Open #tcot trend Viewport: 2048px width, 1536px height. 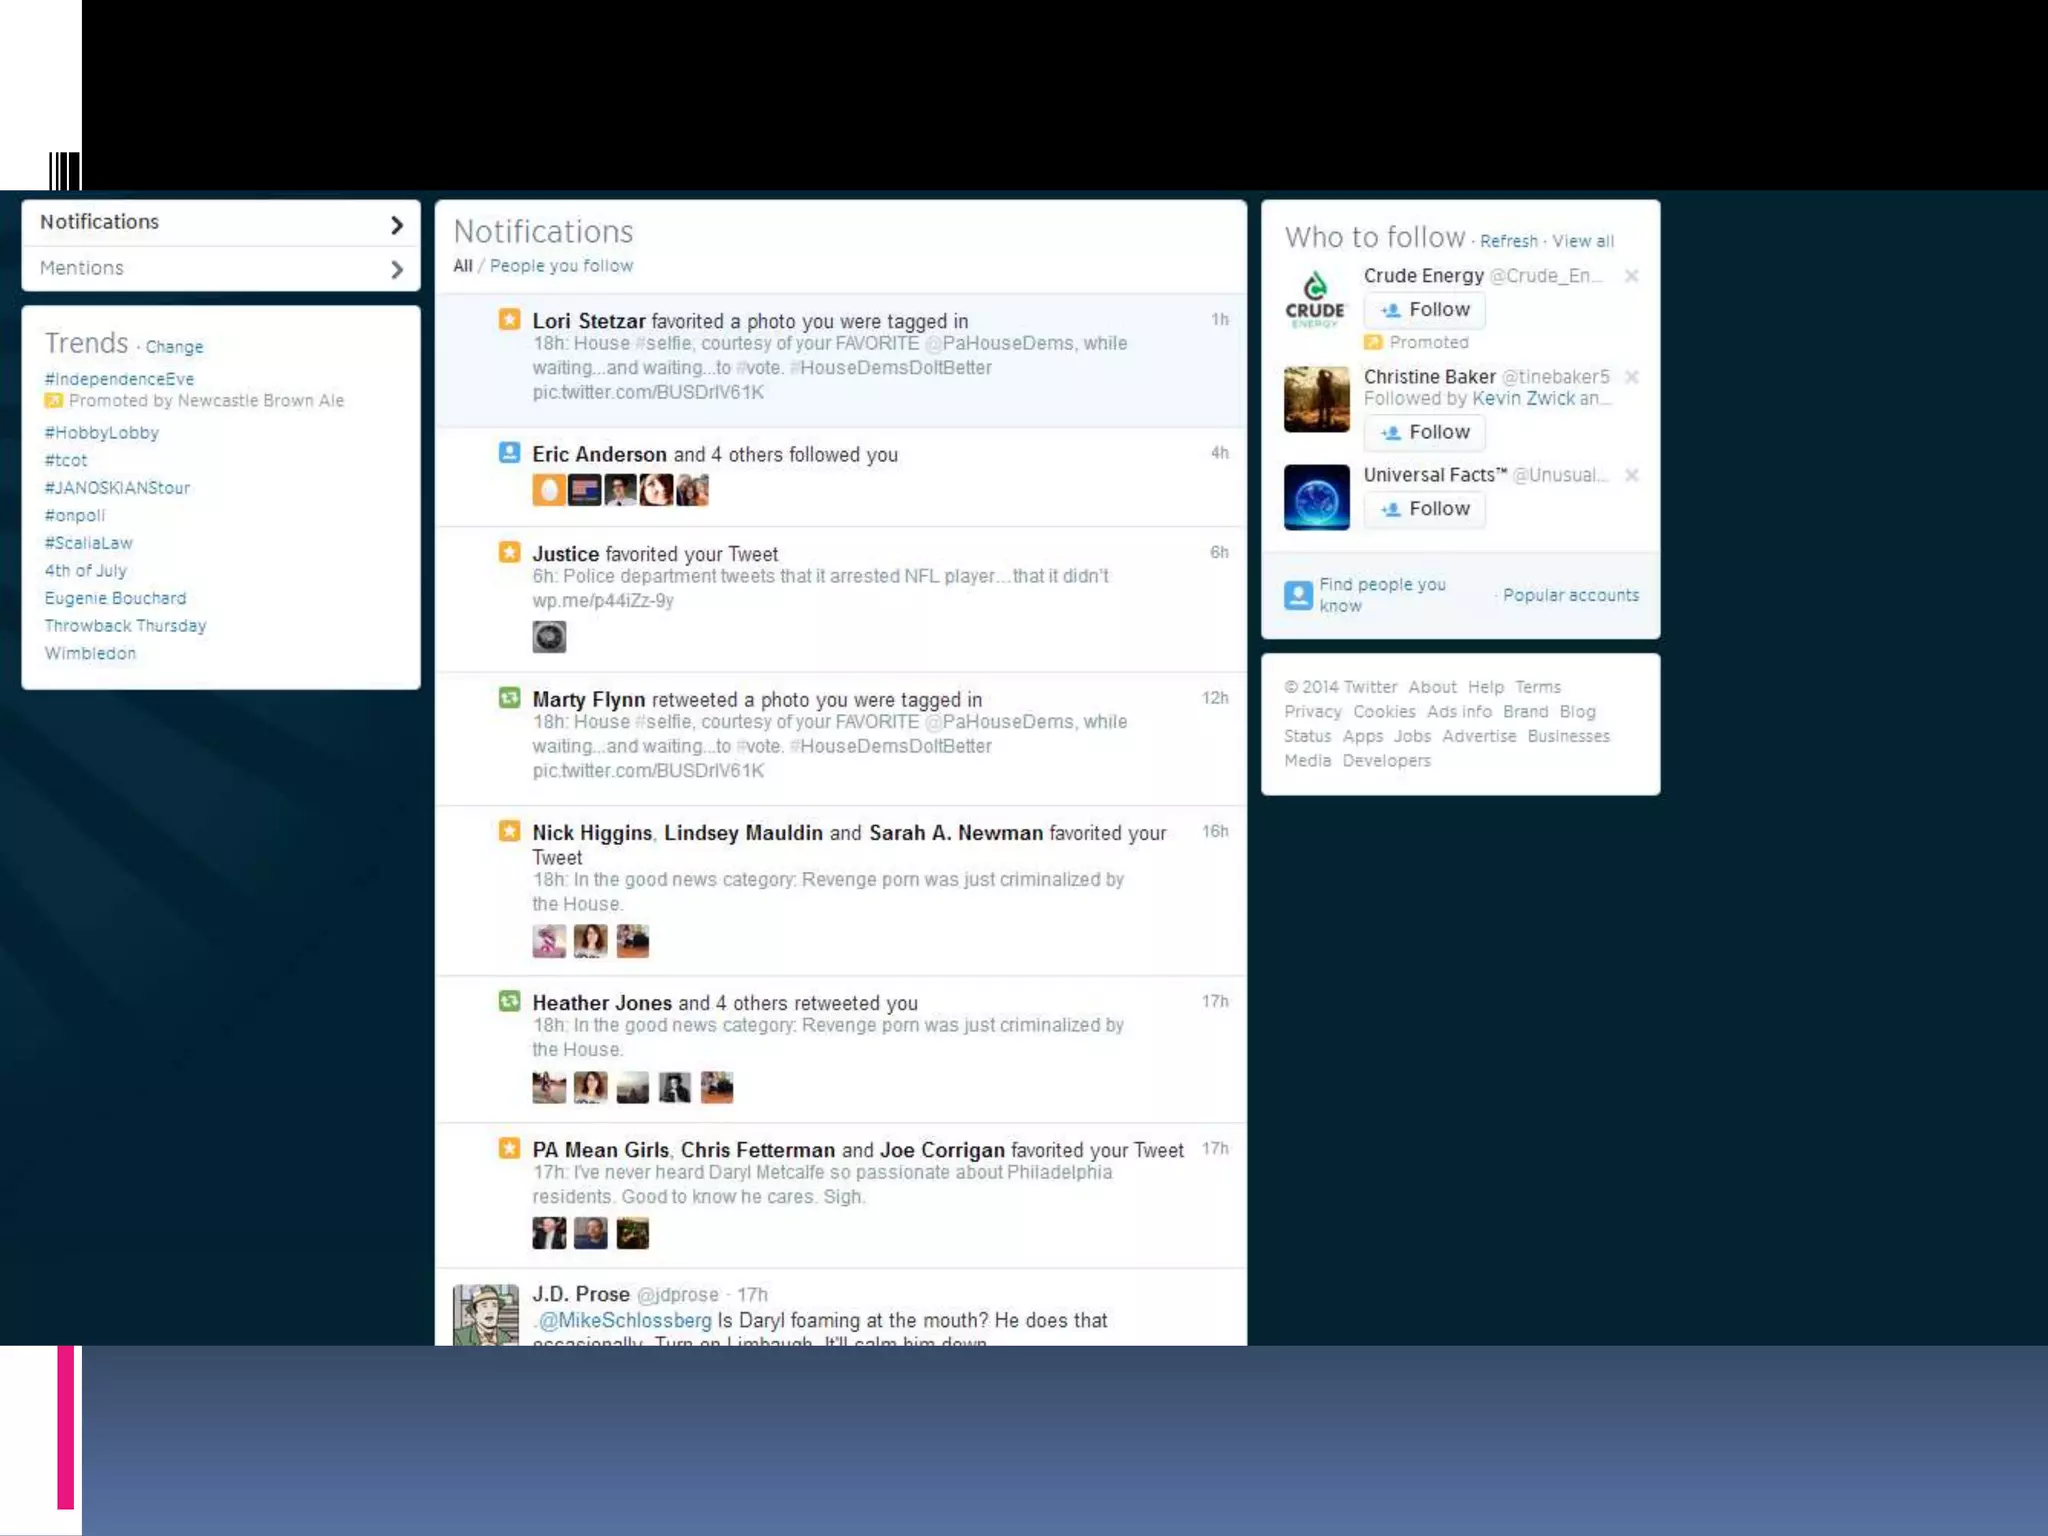point(66,460)
